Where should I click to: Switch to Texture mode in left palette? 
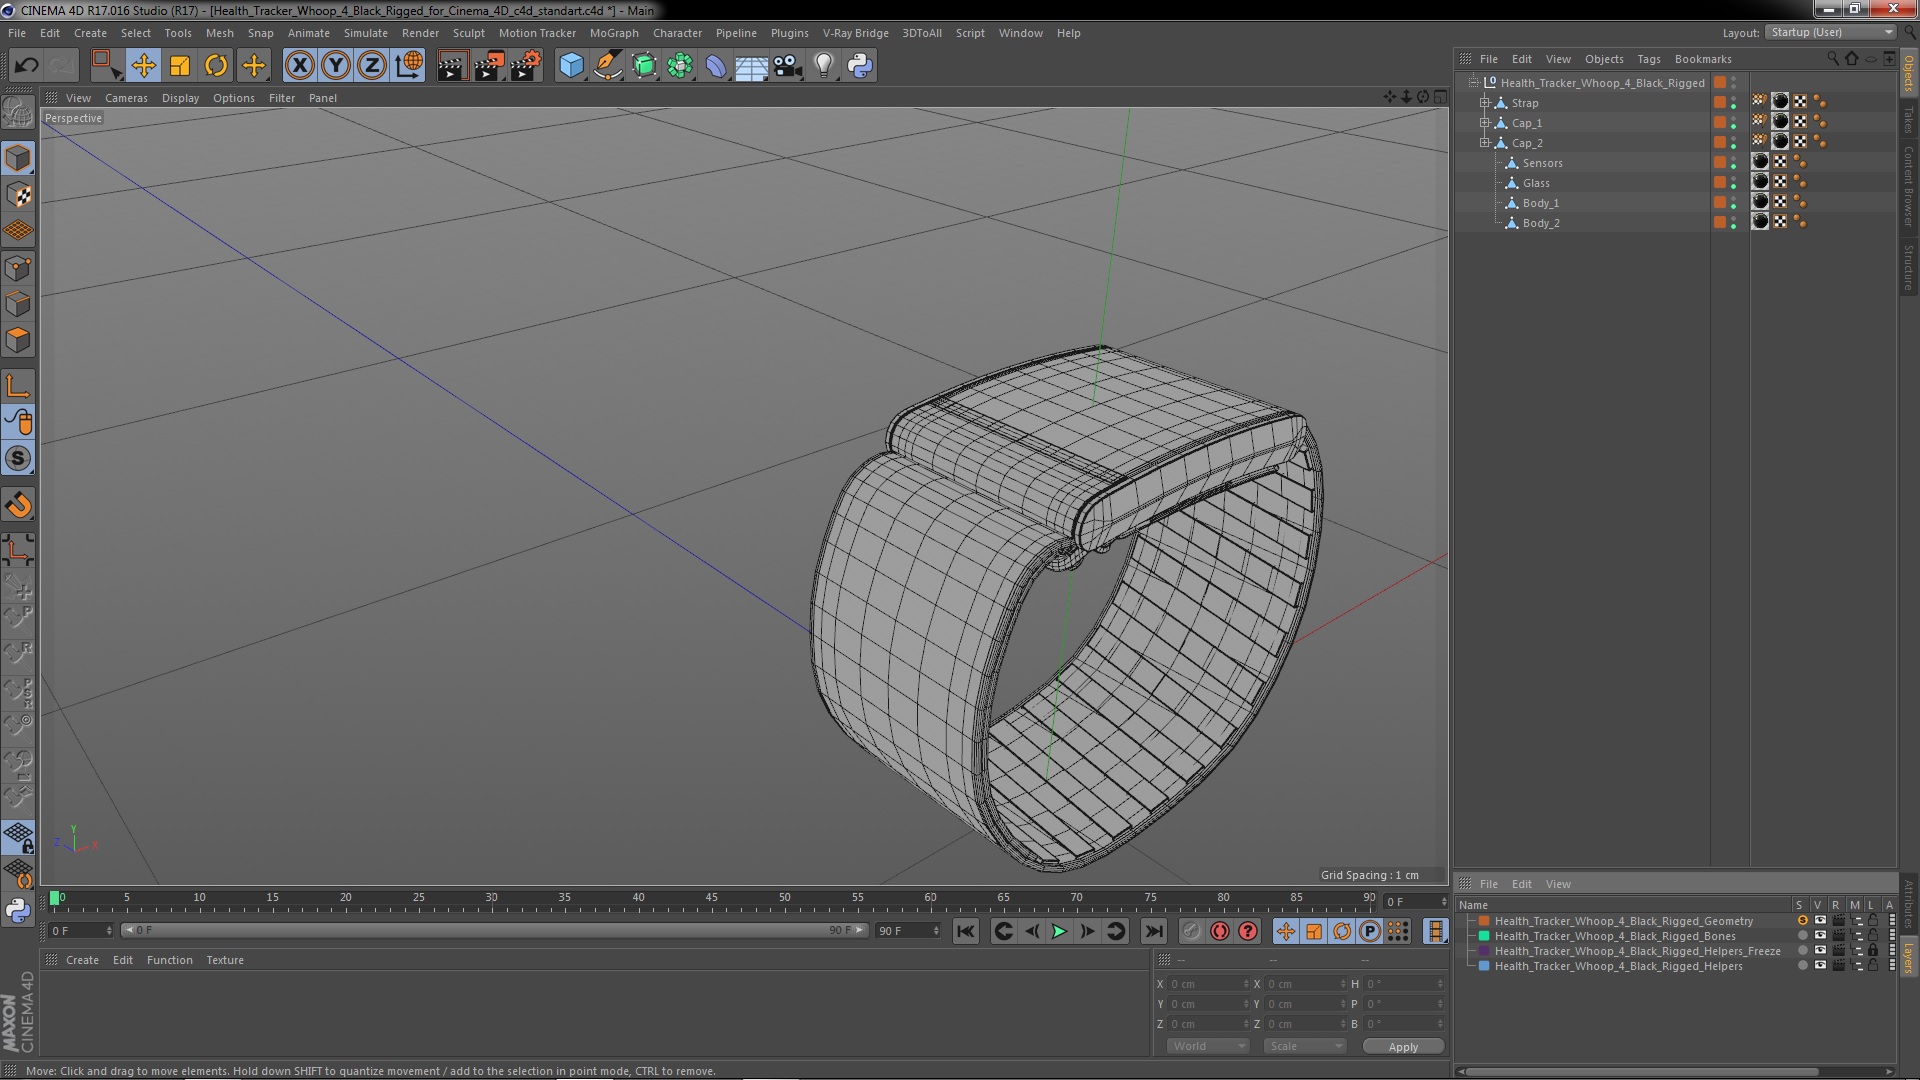[x=18, y=195]
